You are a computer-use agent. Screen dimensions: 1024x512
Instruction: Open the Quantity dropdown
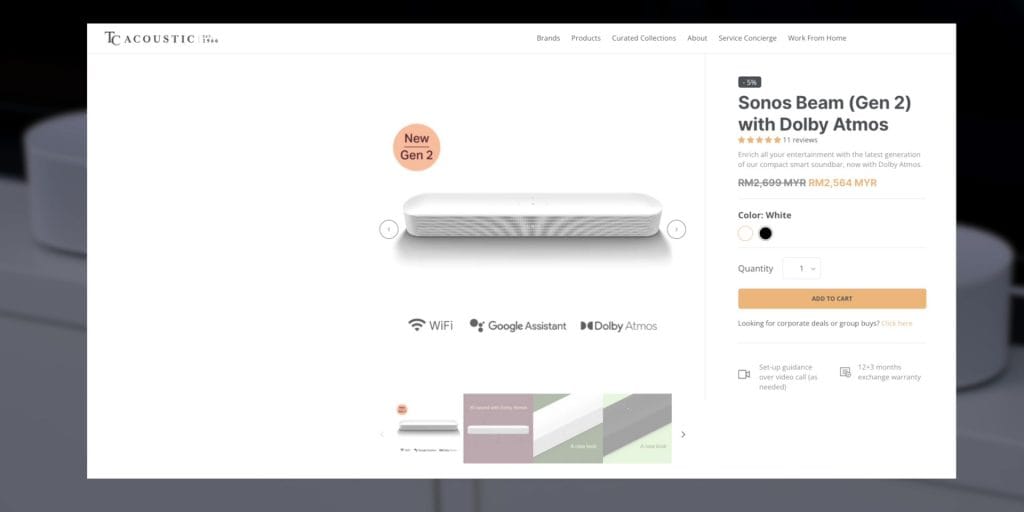801,268
